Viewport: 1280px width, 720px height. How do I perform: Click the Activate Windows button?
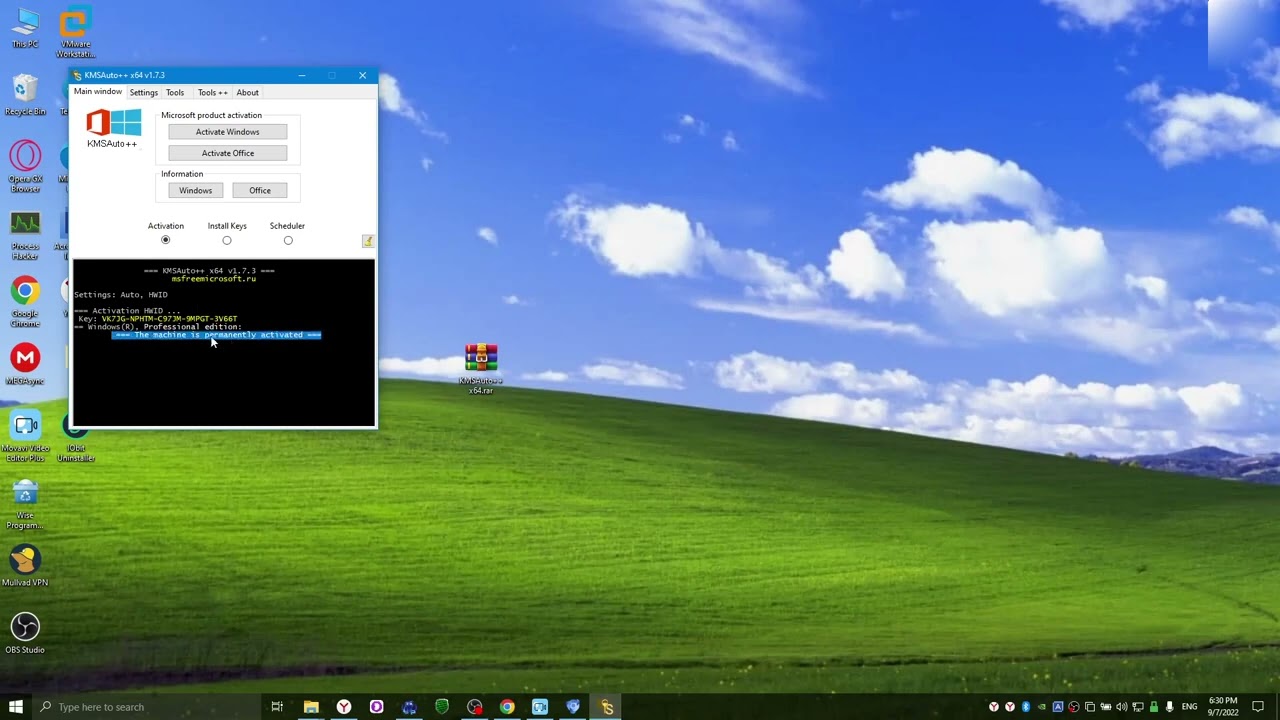click(x=228, y=132)
